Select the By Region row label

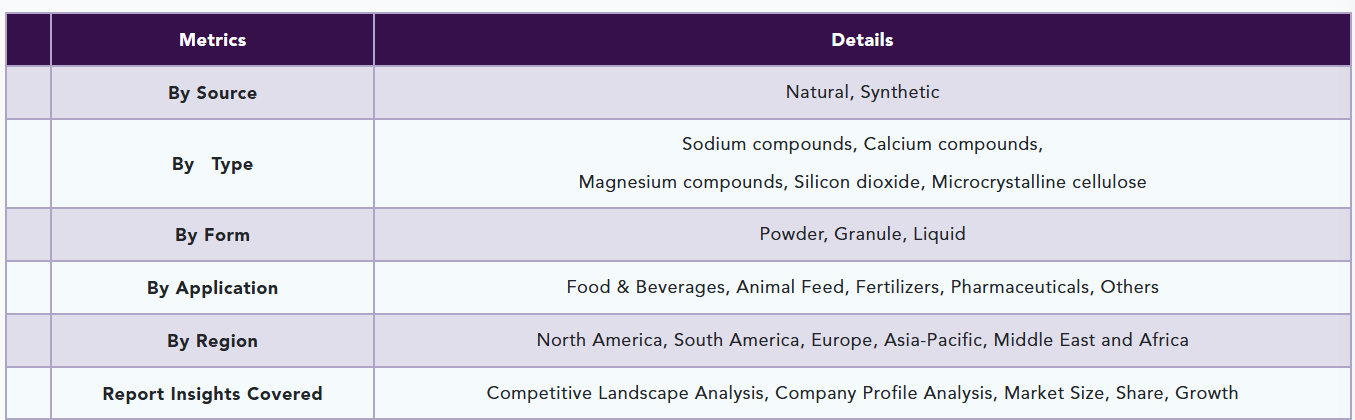(x=212, y=341)
